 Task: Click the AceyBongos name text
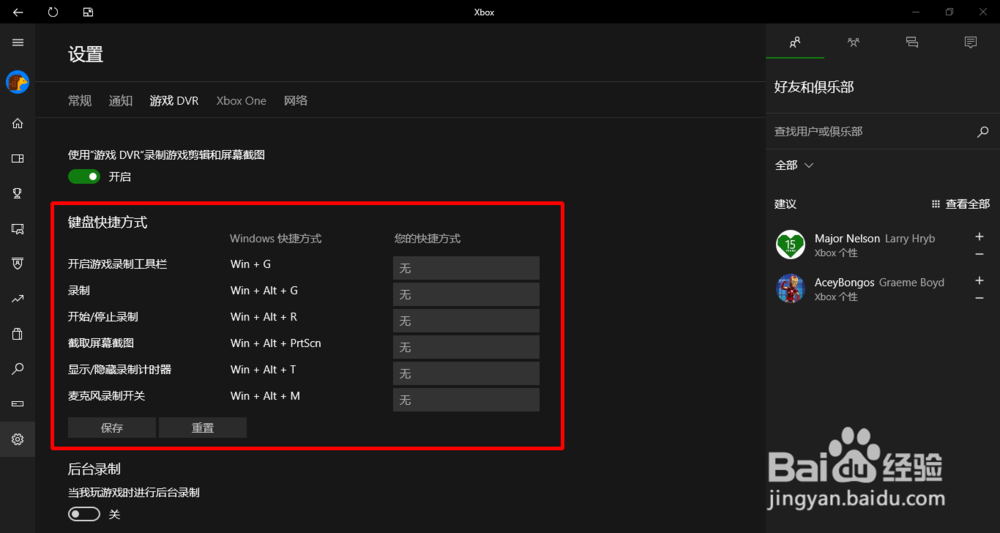(x=844, y=282)
